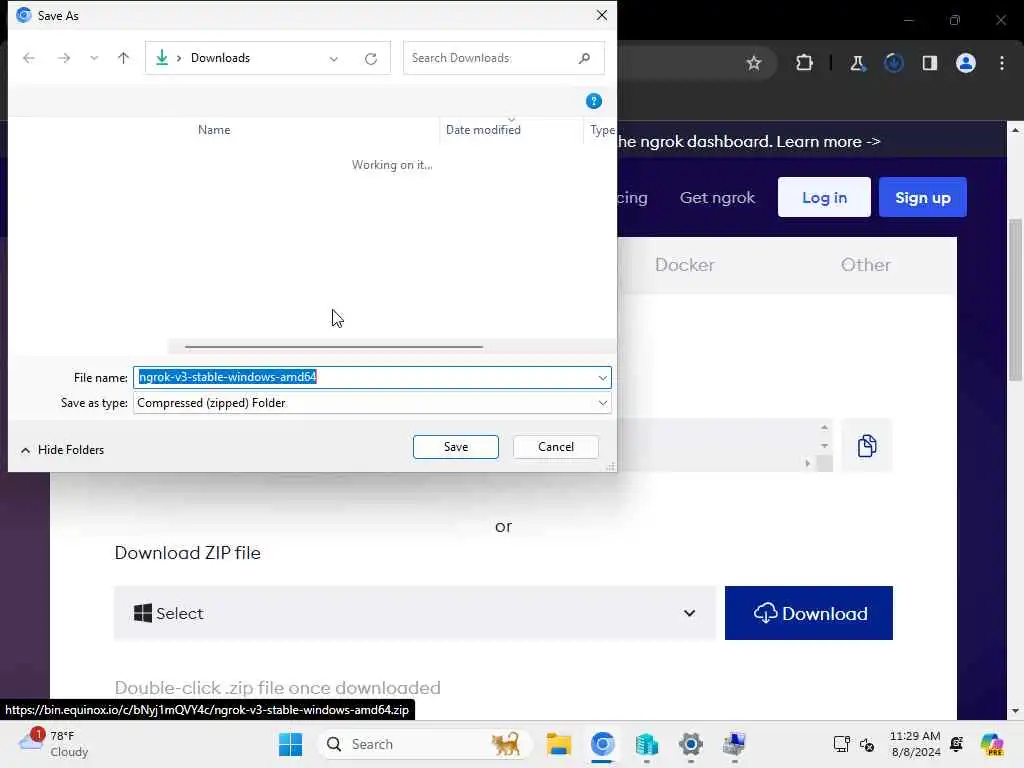Switch to Chrome in taskbar
Image resolution: width=1024 pixels, height=768 pixels.
(x=602, y=744)
